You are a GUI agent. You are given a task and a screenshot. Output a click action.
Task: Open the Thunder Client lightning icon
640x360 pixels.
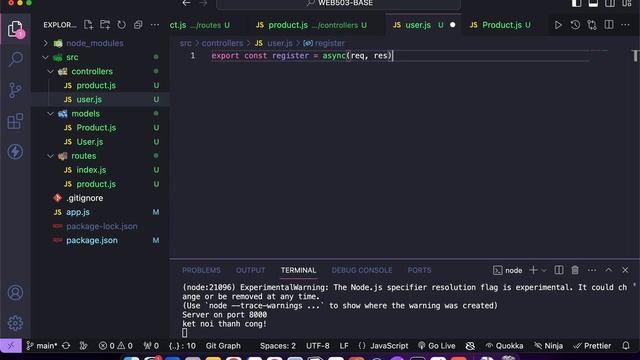[15, 152]
